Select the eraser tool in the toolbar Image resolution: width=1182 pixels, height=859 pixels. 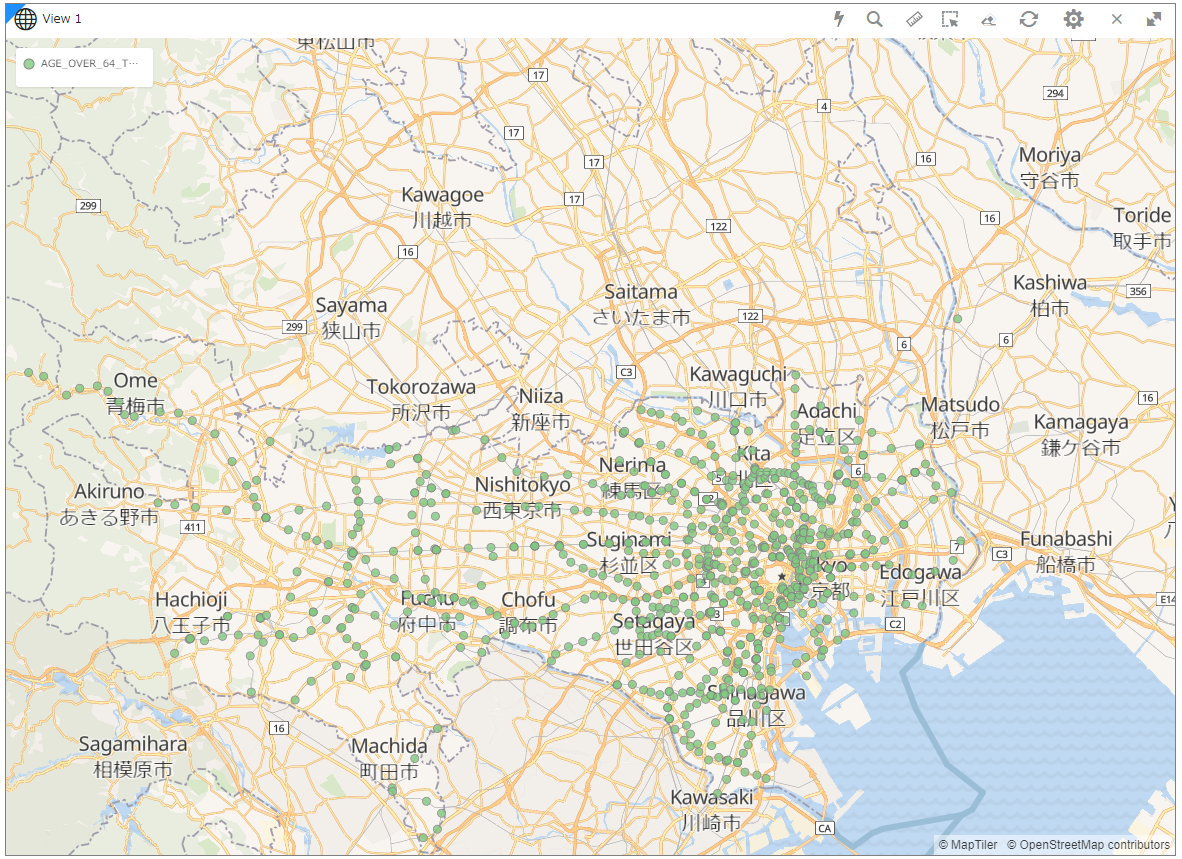pyautogui.click(x=988, y=18)
